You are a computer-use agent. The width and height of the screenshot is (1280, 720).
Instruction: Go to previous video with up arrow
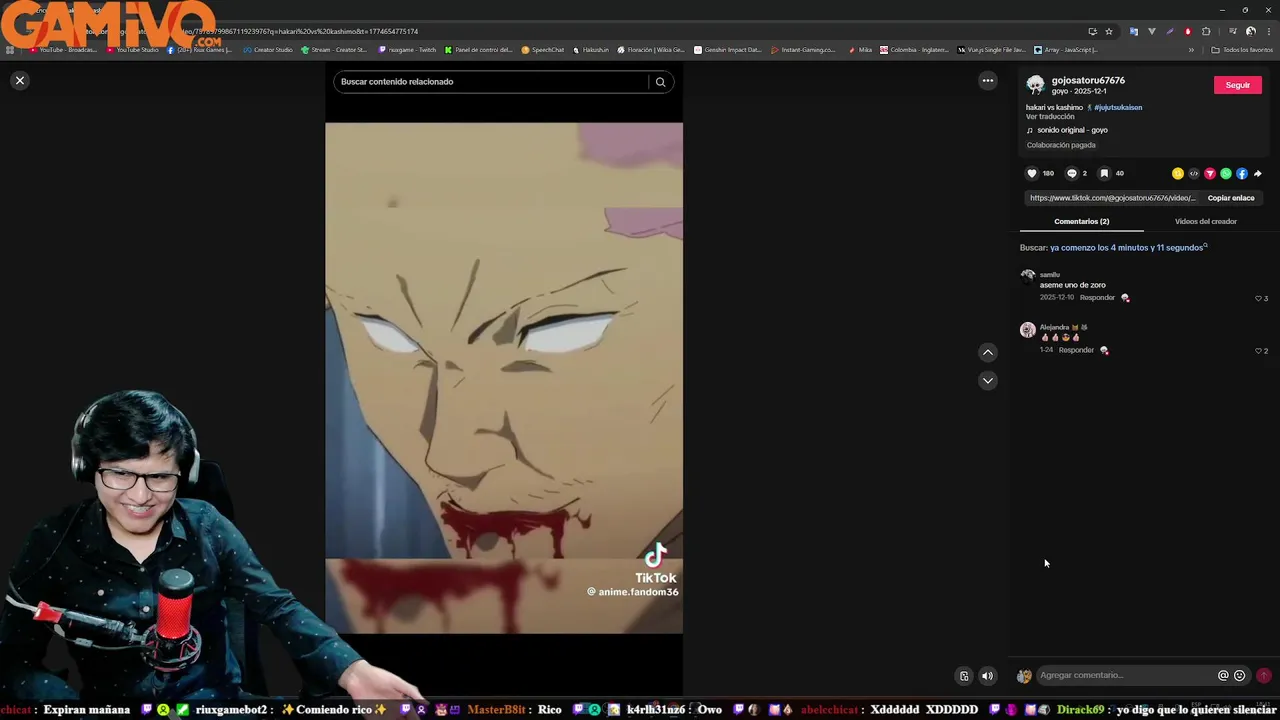pos(988,352)
